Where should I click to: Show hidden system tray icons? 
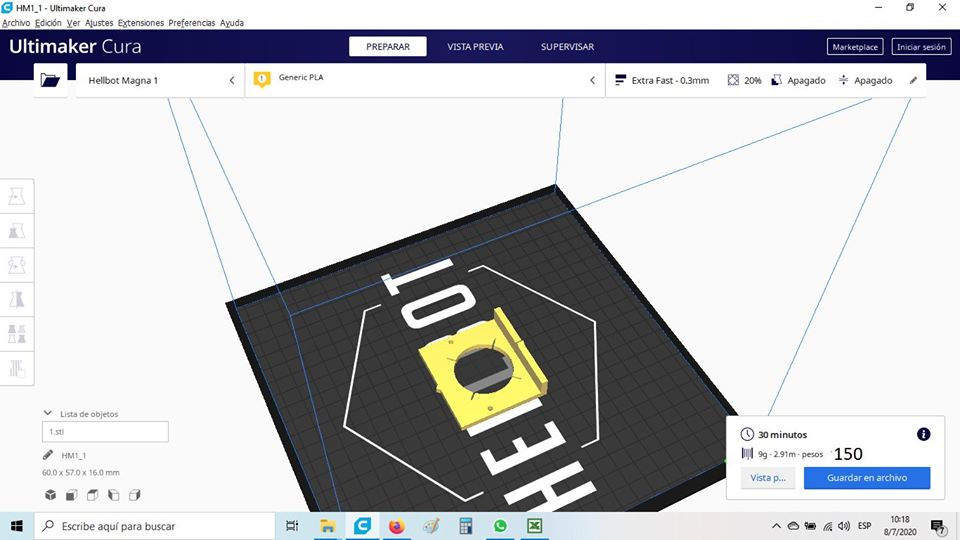pos(776,526)
